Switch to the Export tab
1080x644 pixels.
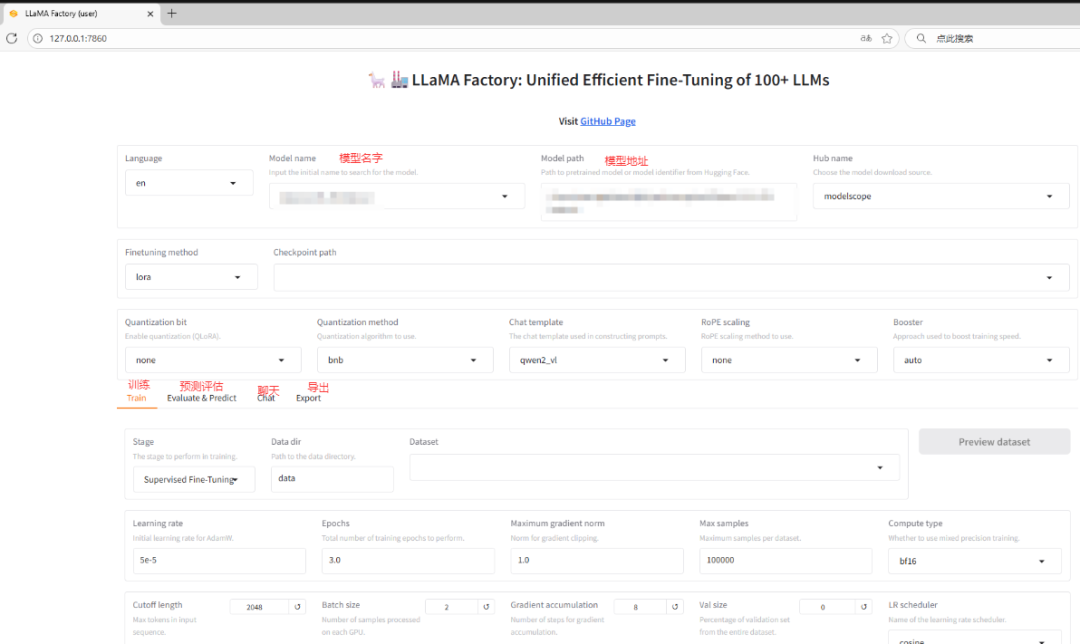pyautogui.click(x=309, y=398)
